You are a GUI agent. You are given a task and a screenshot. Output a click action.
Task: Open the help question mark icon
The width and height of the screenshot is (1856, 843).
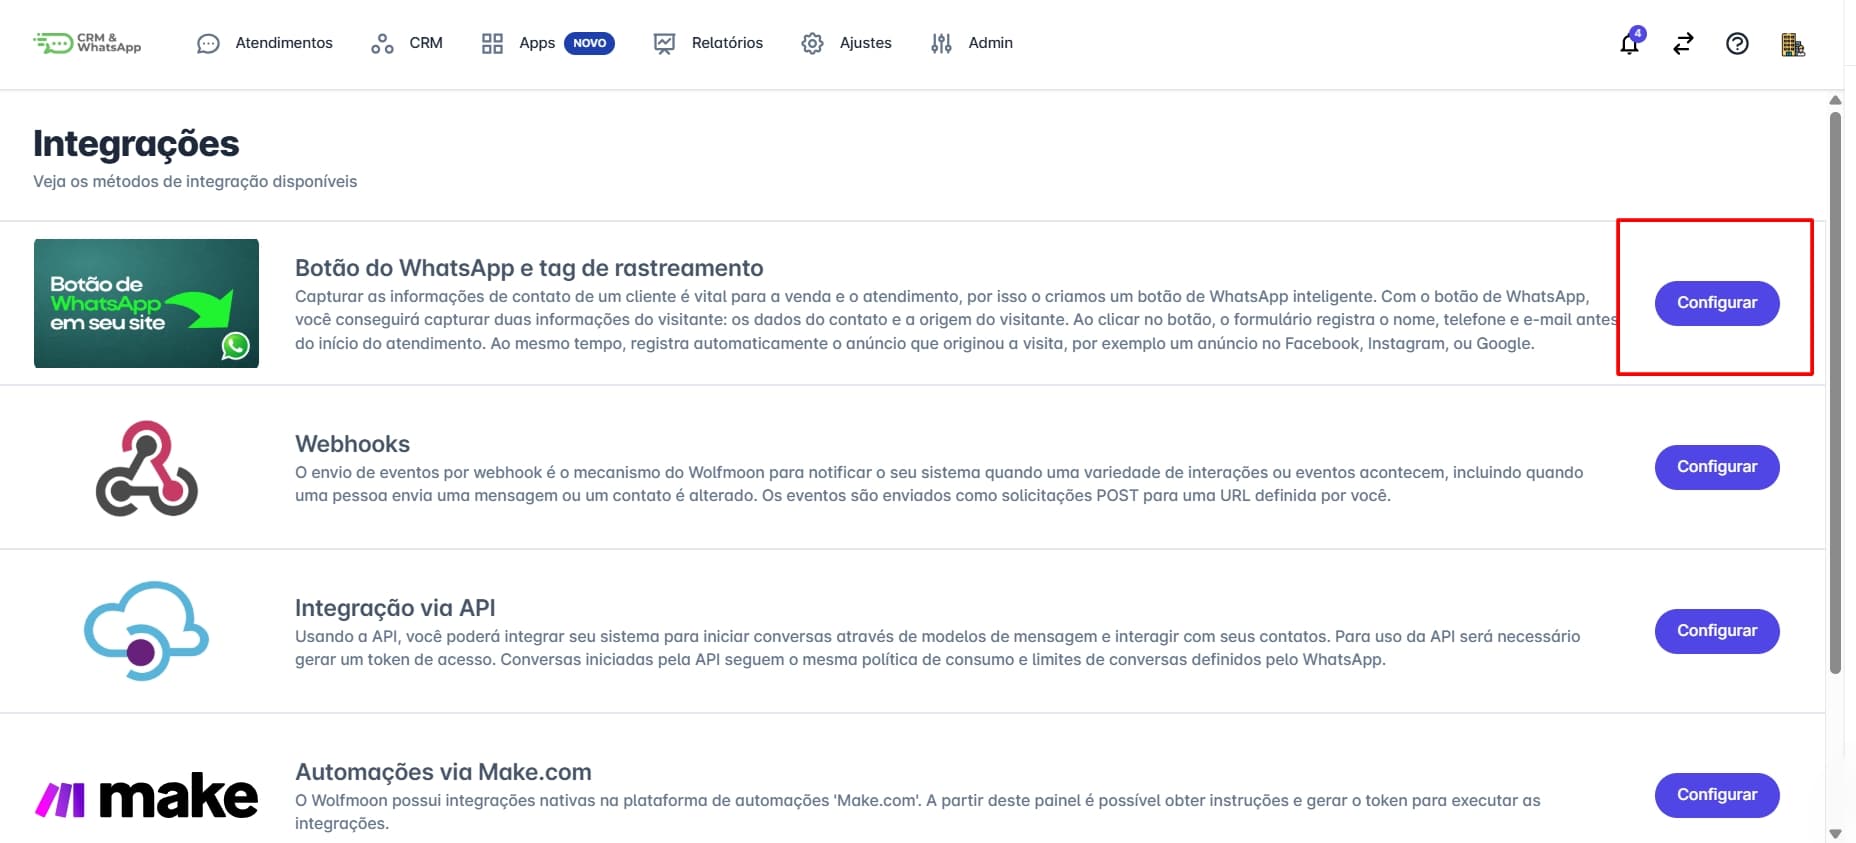coord(1738,43)
